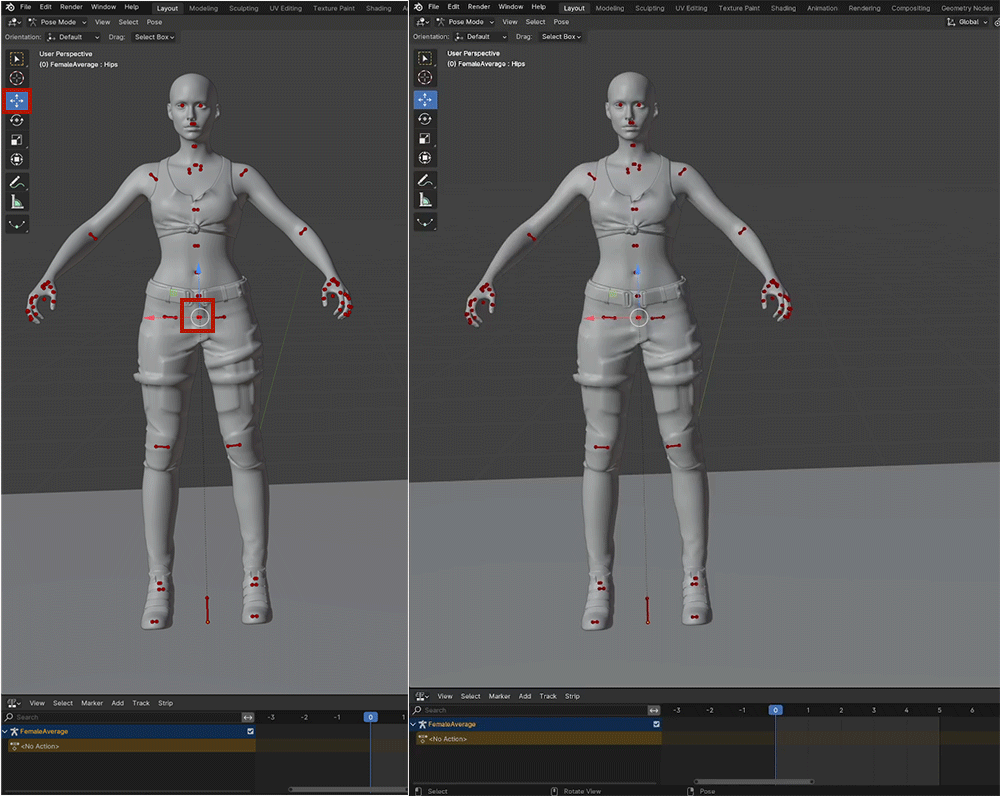
Task: Open the Pose Mode dropdown in the left window
Action: pyautogui.click(x=57, y=21)
